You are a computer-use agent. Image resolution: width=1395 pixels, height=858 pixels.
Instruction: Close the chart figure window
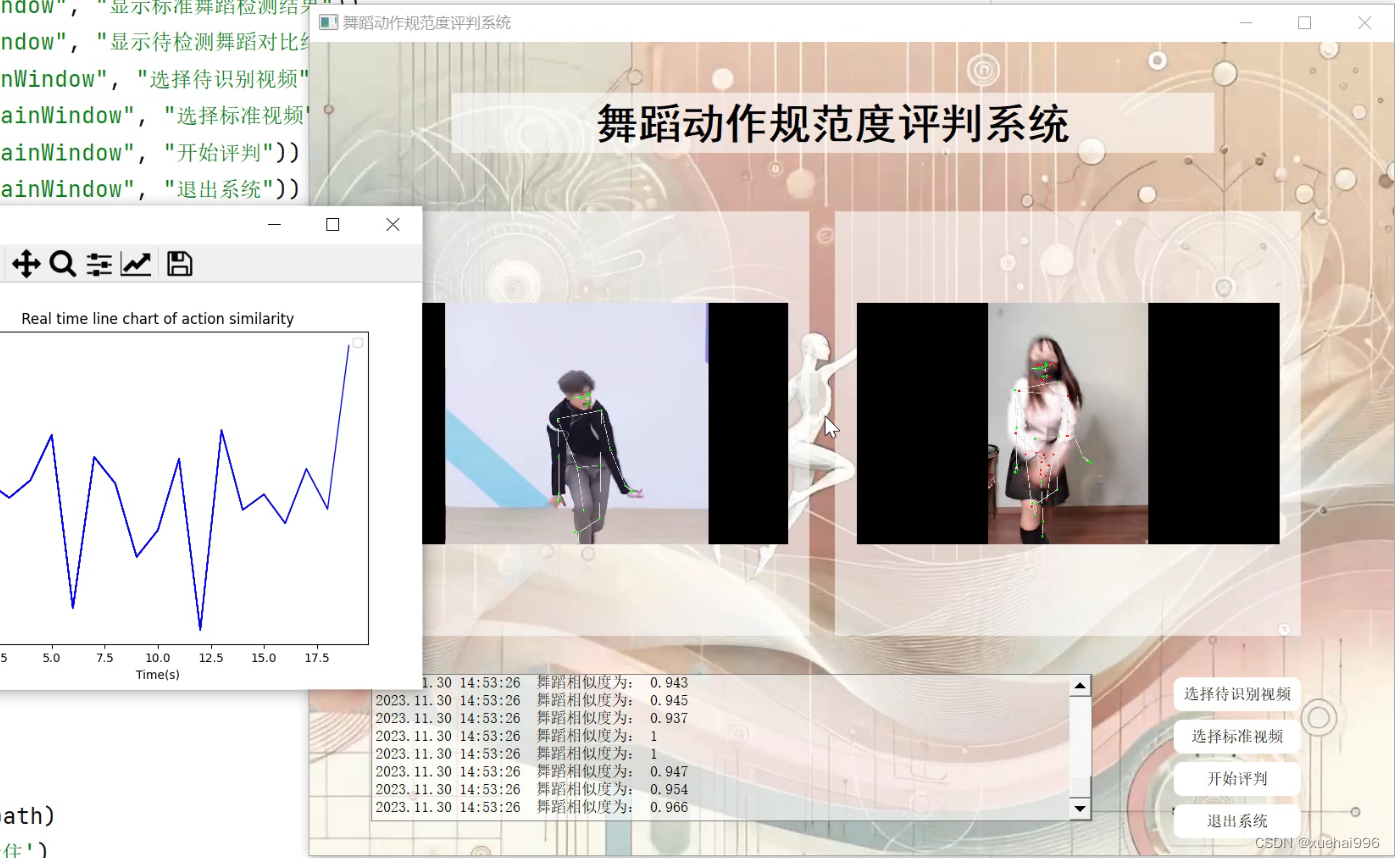(x=393, y=225)
